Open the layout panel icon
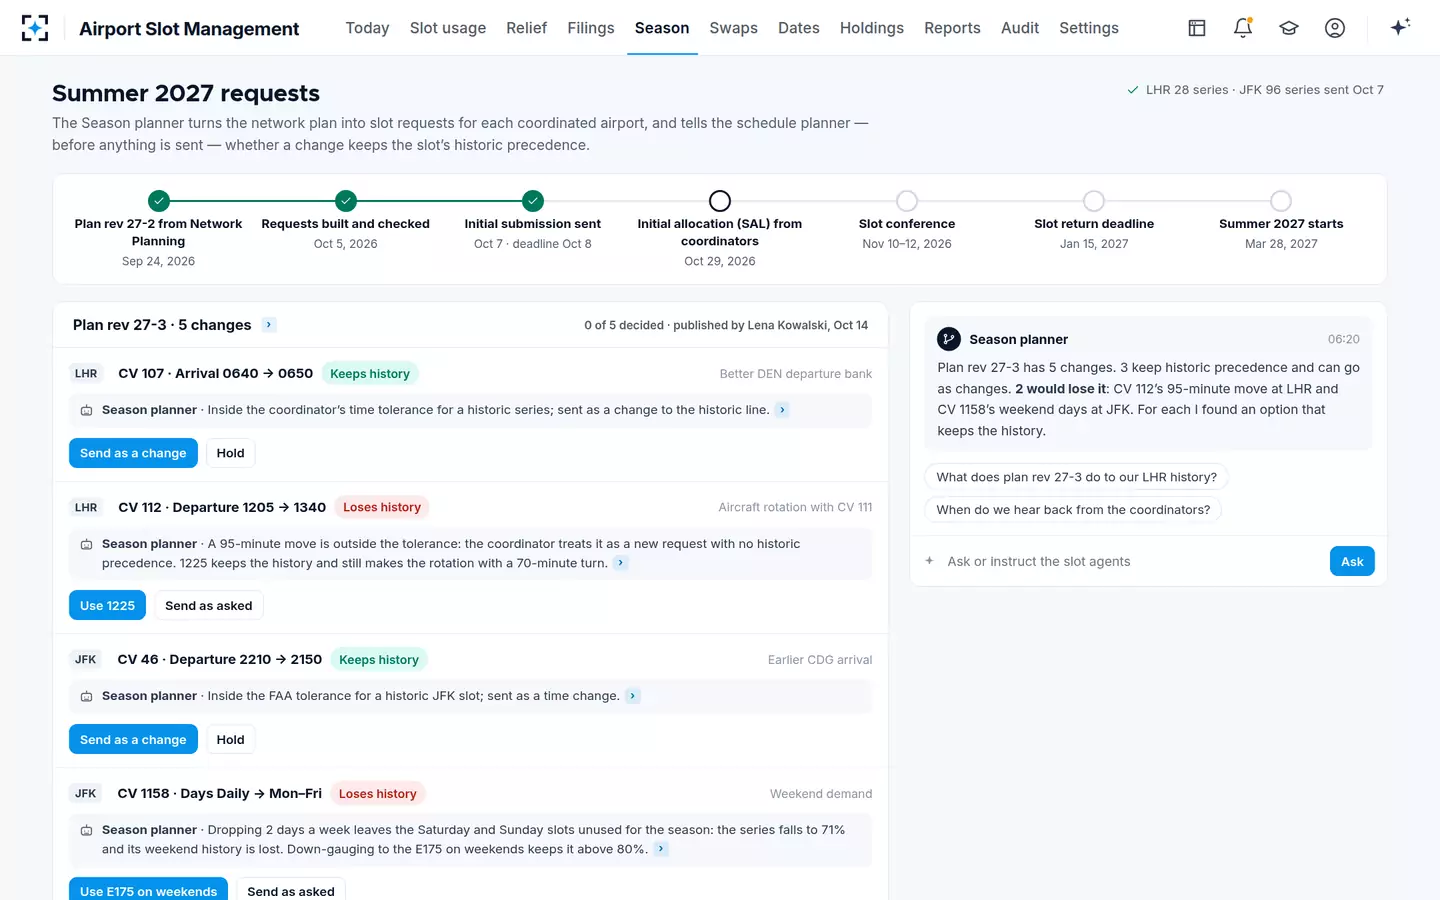Viewport: 1440px width, 900px height. click(x=1197, y=28)
